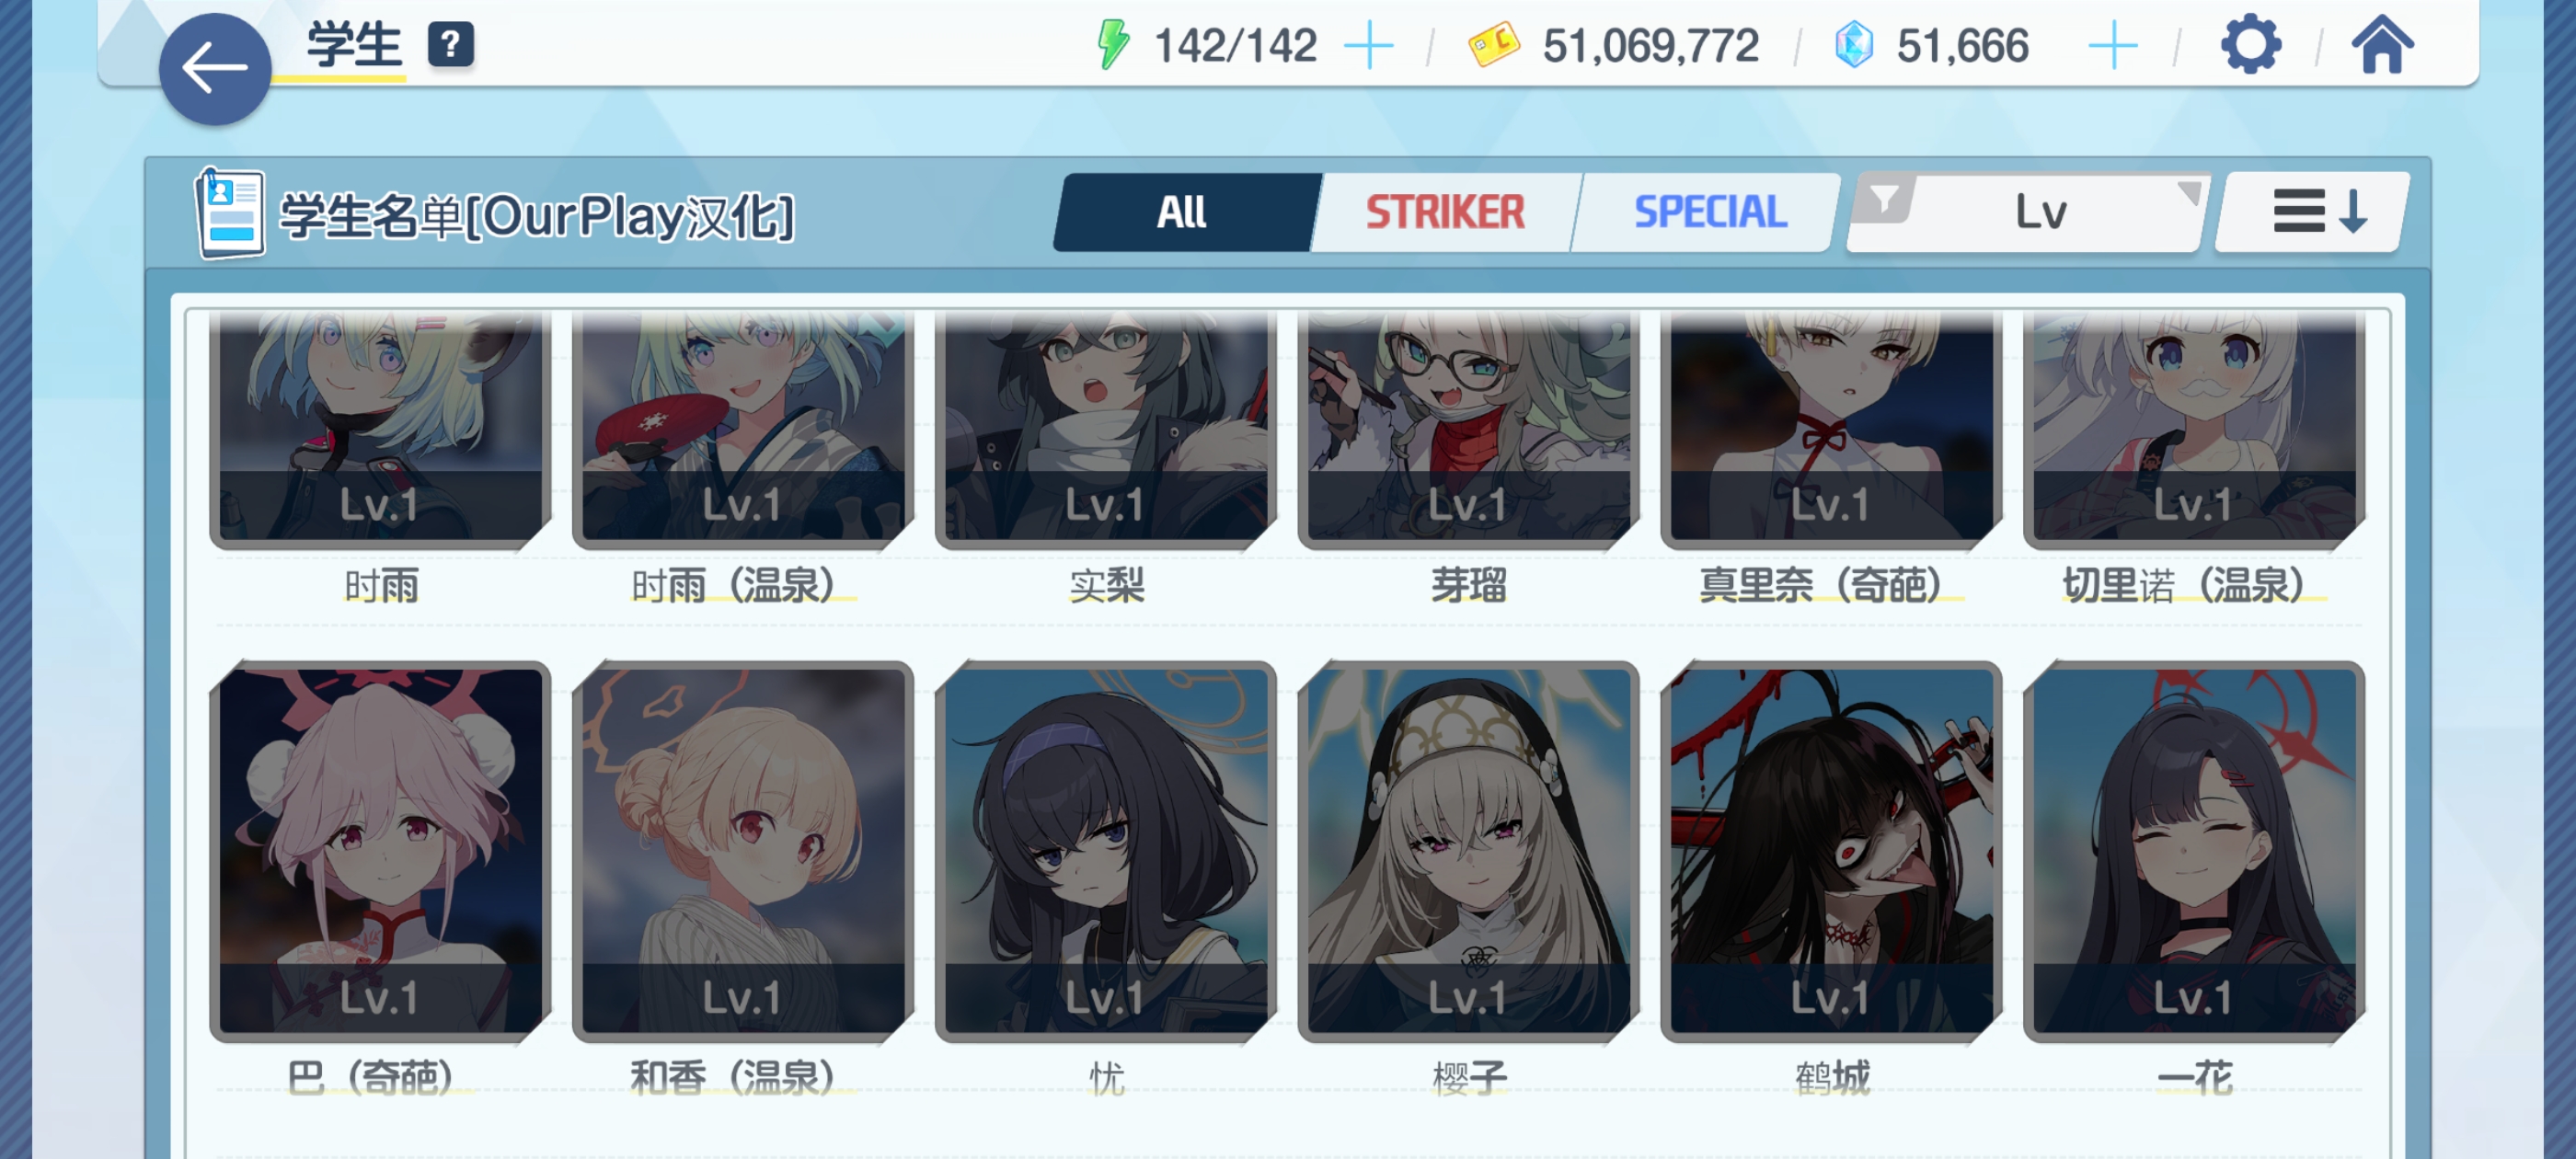Click the gold credits icon
The width and height of the screenshot is (2576, 1159).
1493,45
